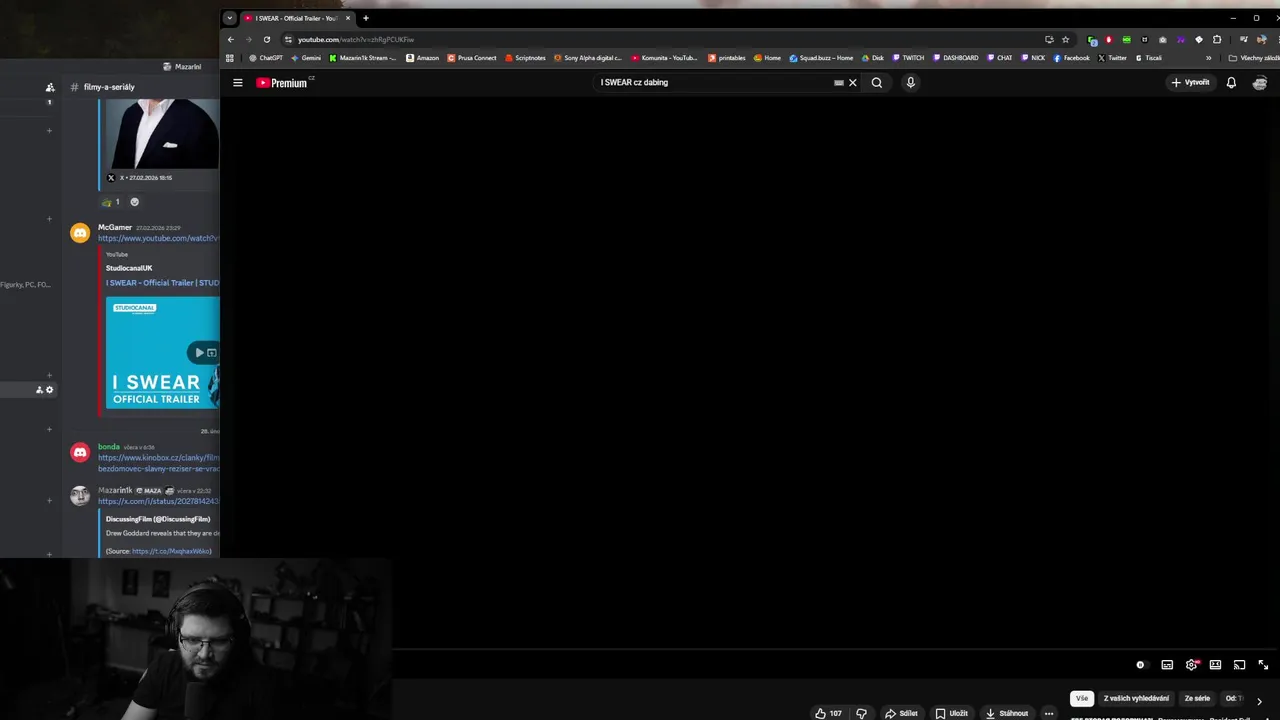The image size is (1280, 720).
Task: Open the I SWEAR trailer thumbnail in Discord
Action: 163,353
